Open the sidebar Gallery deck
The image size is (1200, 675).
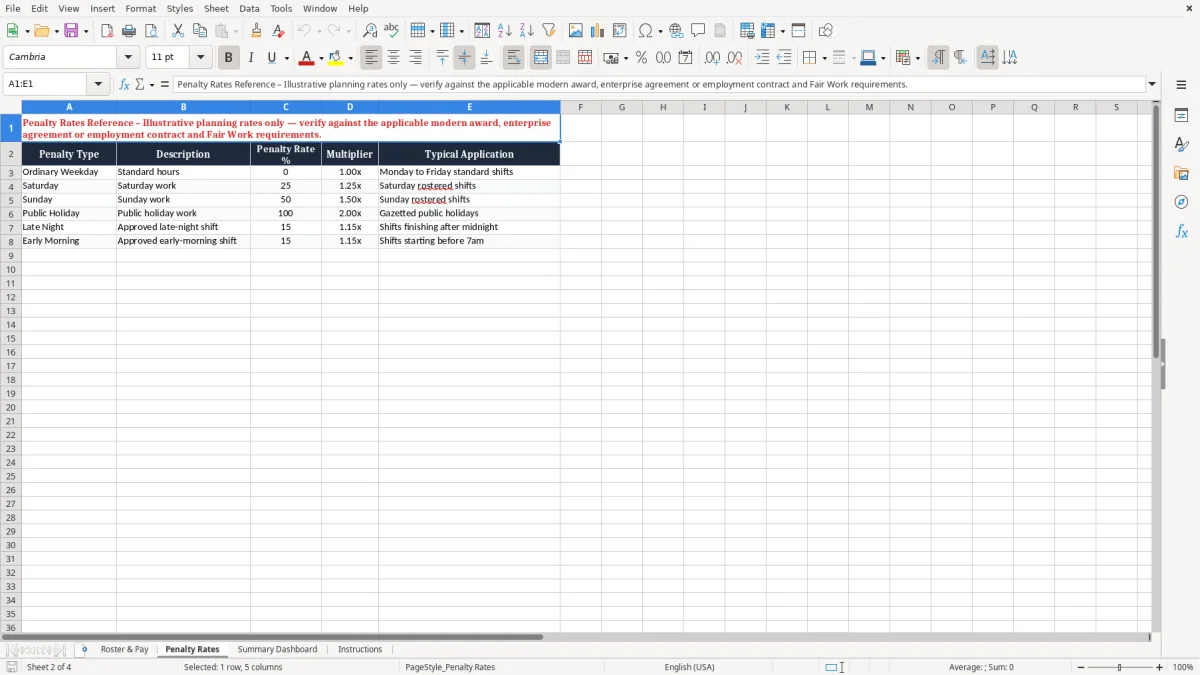pos(1181,174)
